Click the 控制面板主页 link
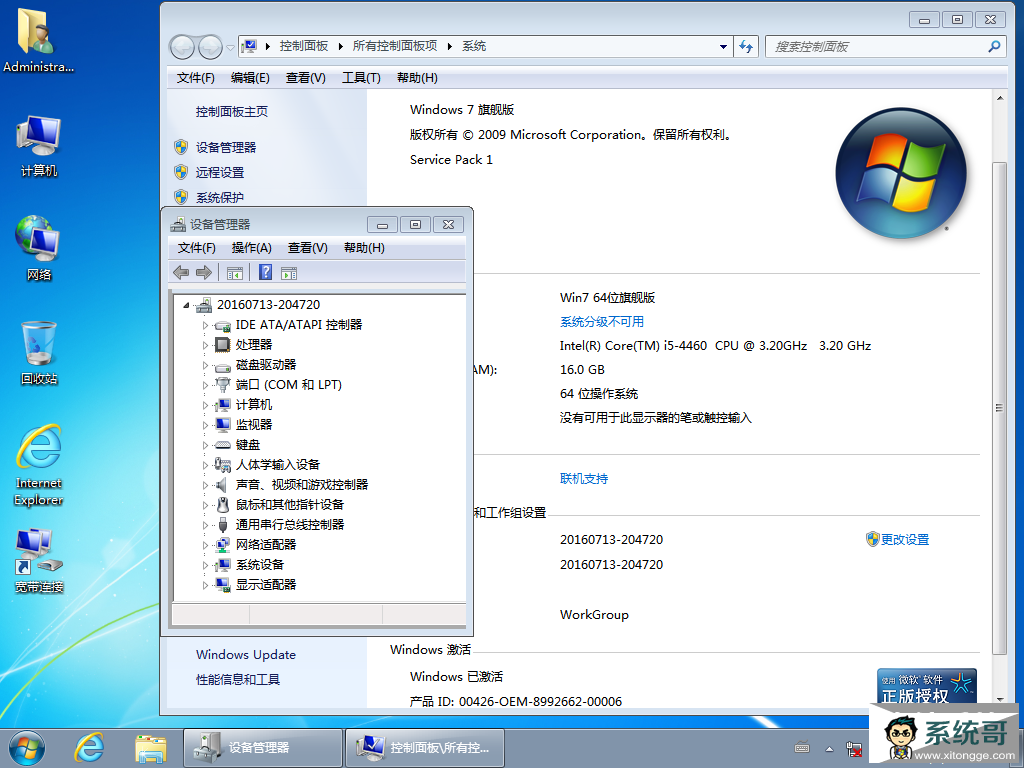Screen dimensions: 1024x768 (x=232, y=112)
